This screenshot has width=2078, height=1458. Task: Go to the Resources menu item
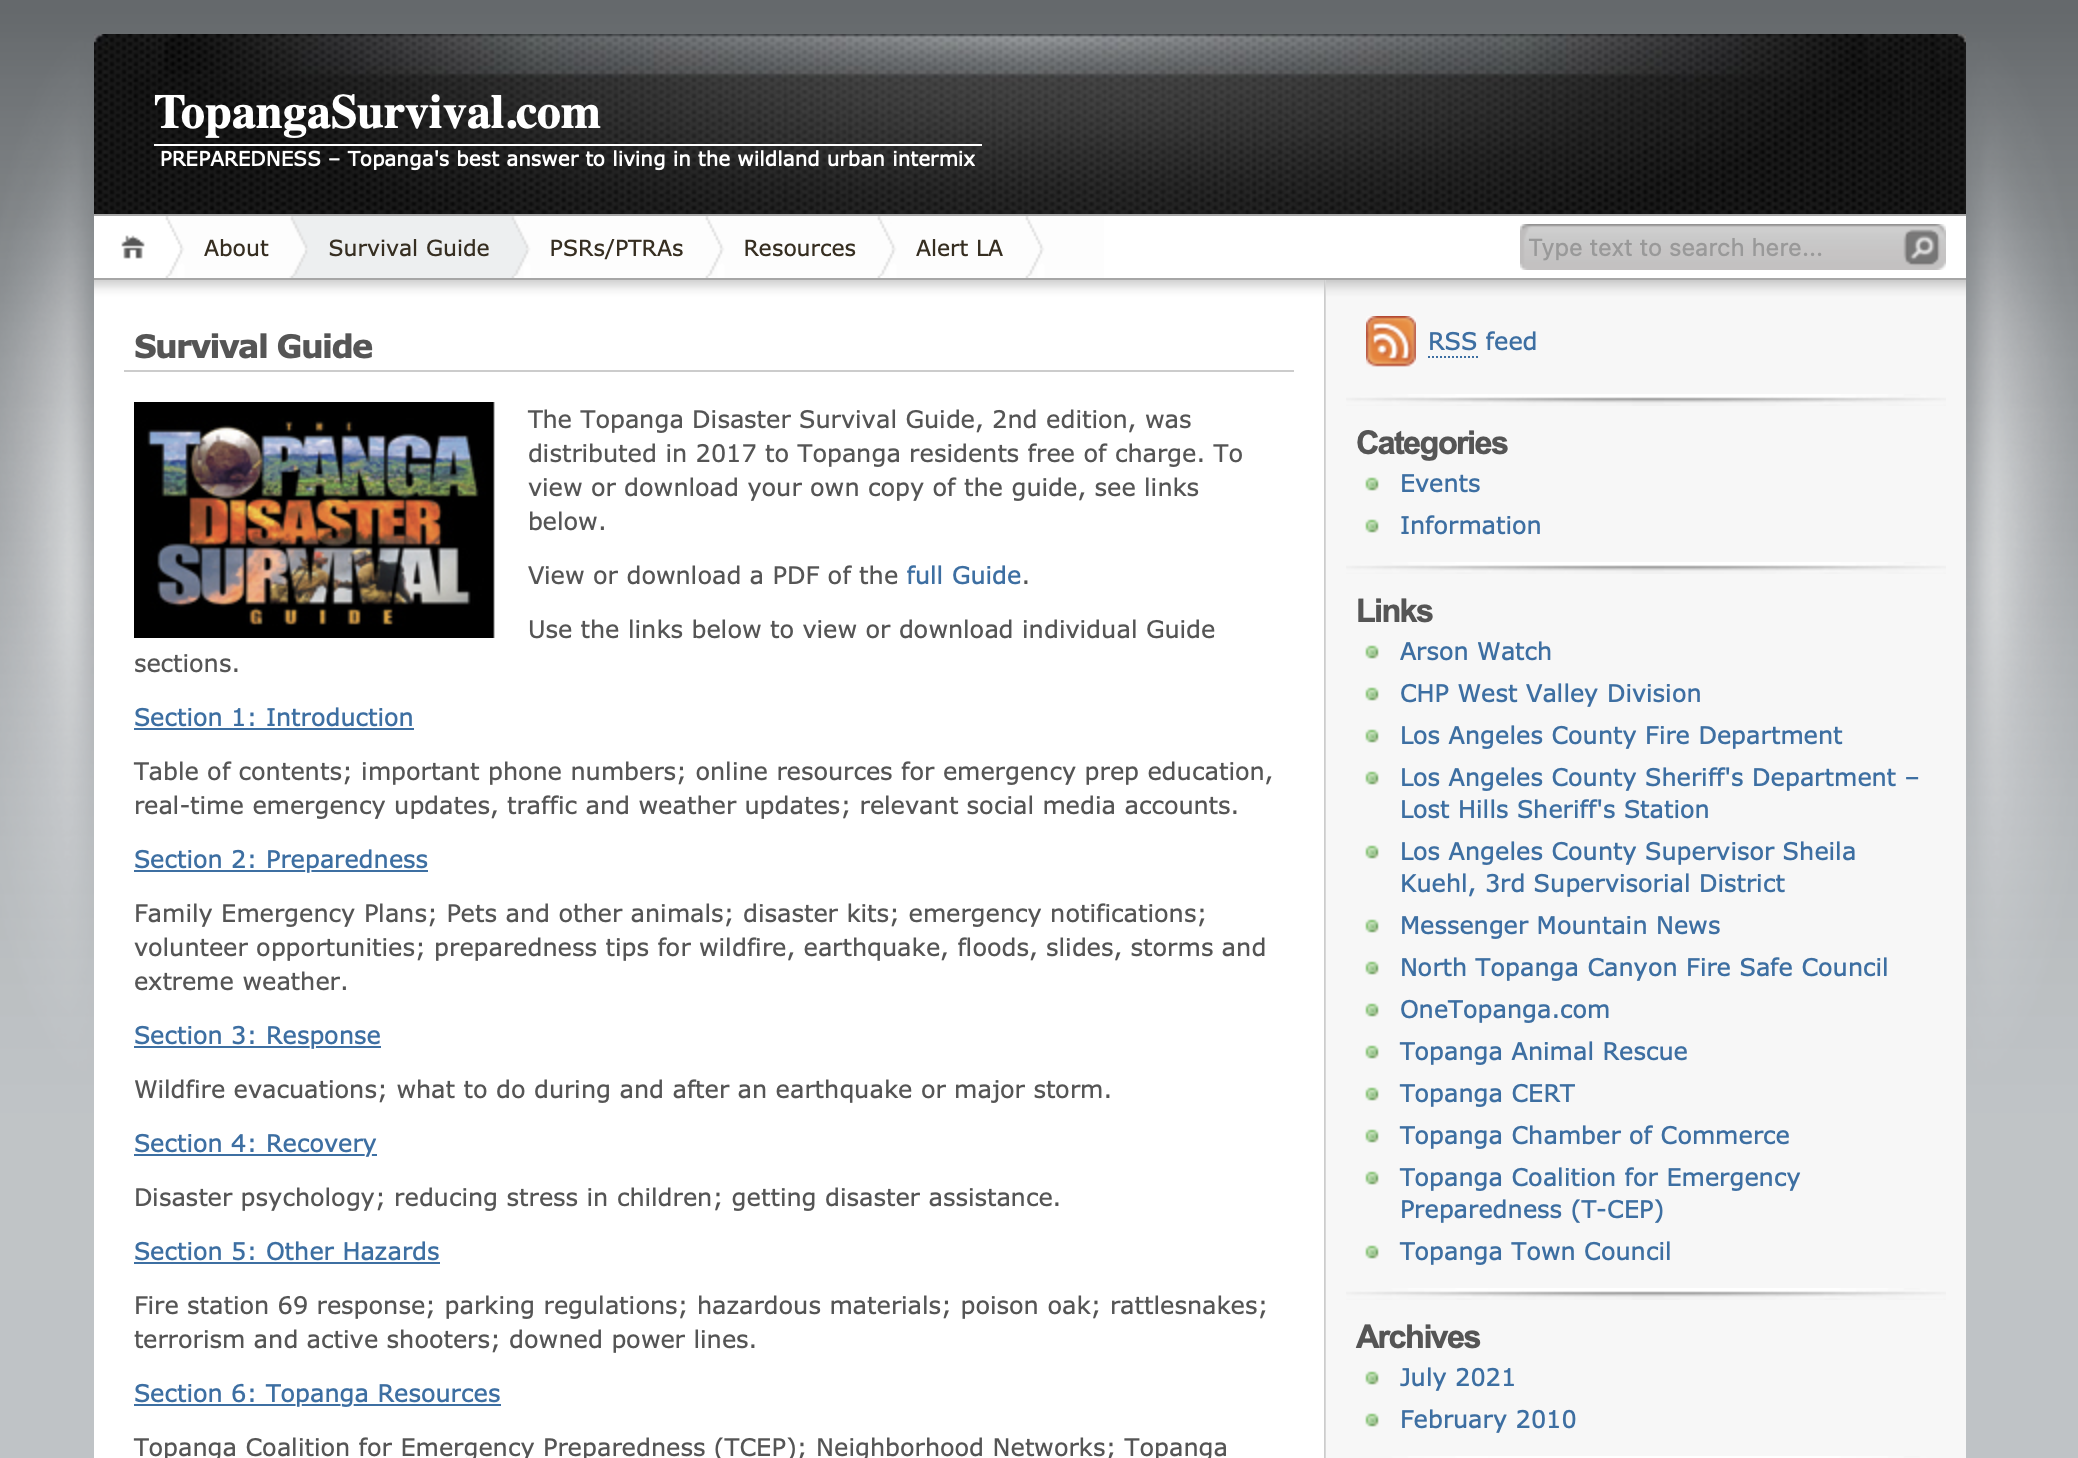click(x=799, y=248)
